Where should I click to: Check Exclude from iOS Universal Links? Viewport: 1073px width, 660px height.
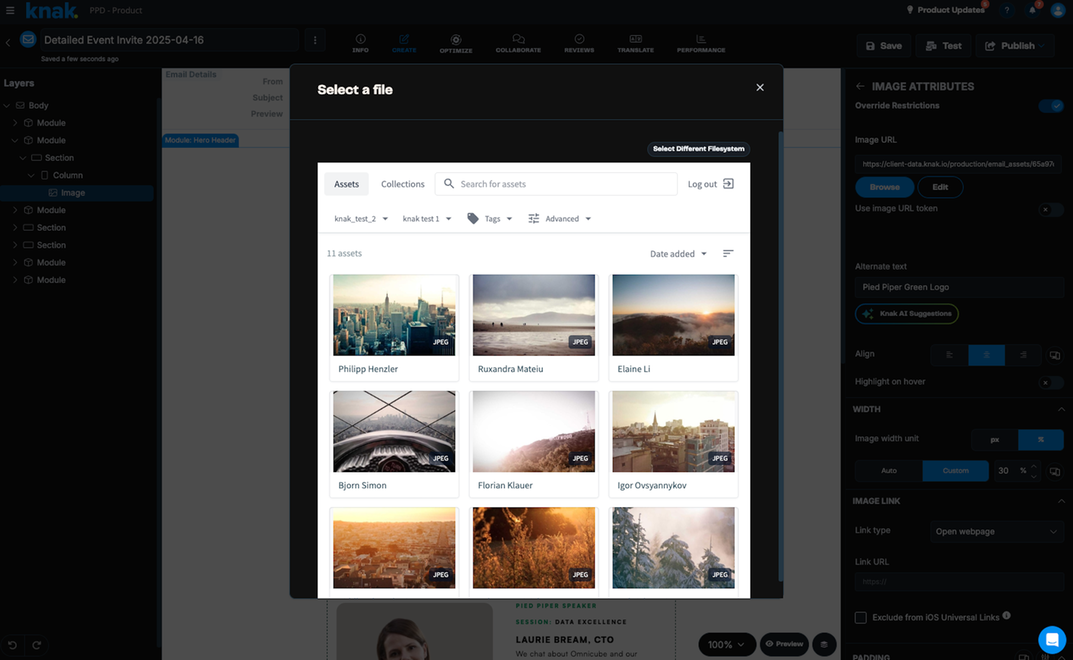coord(861,618)
